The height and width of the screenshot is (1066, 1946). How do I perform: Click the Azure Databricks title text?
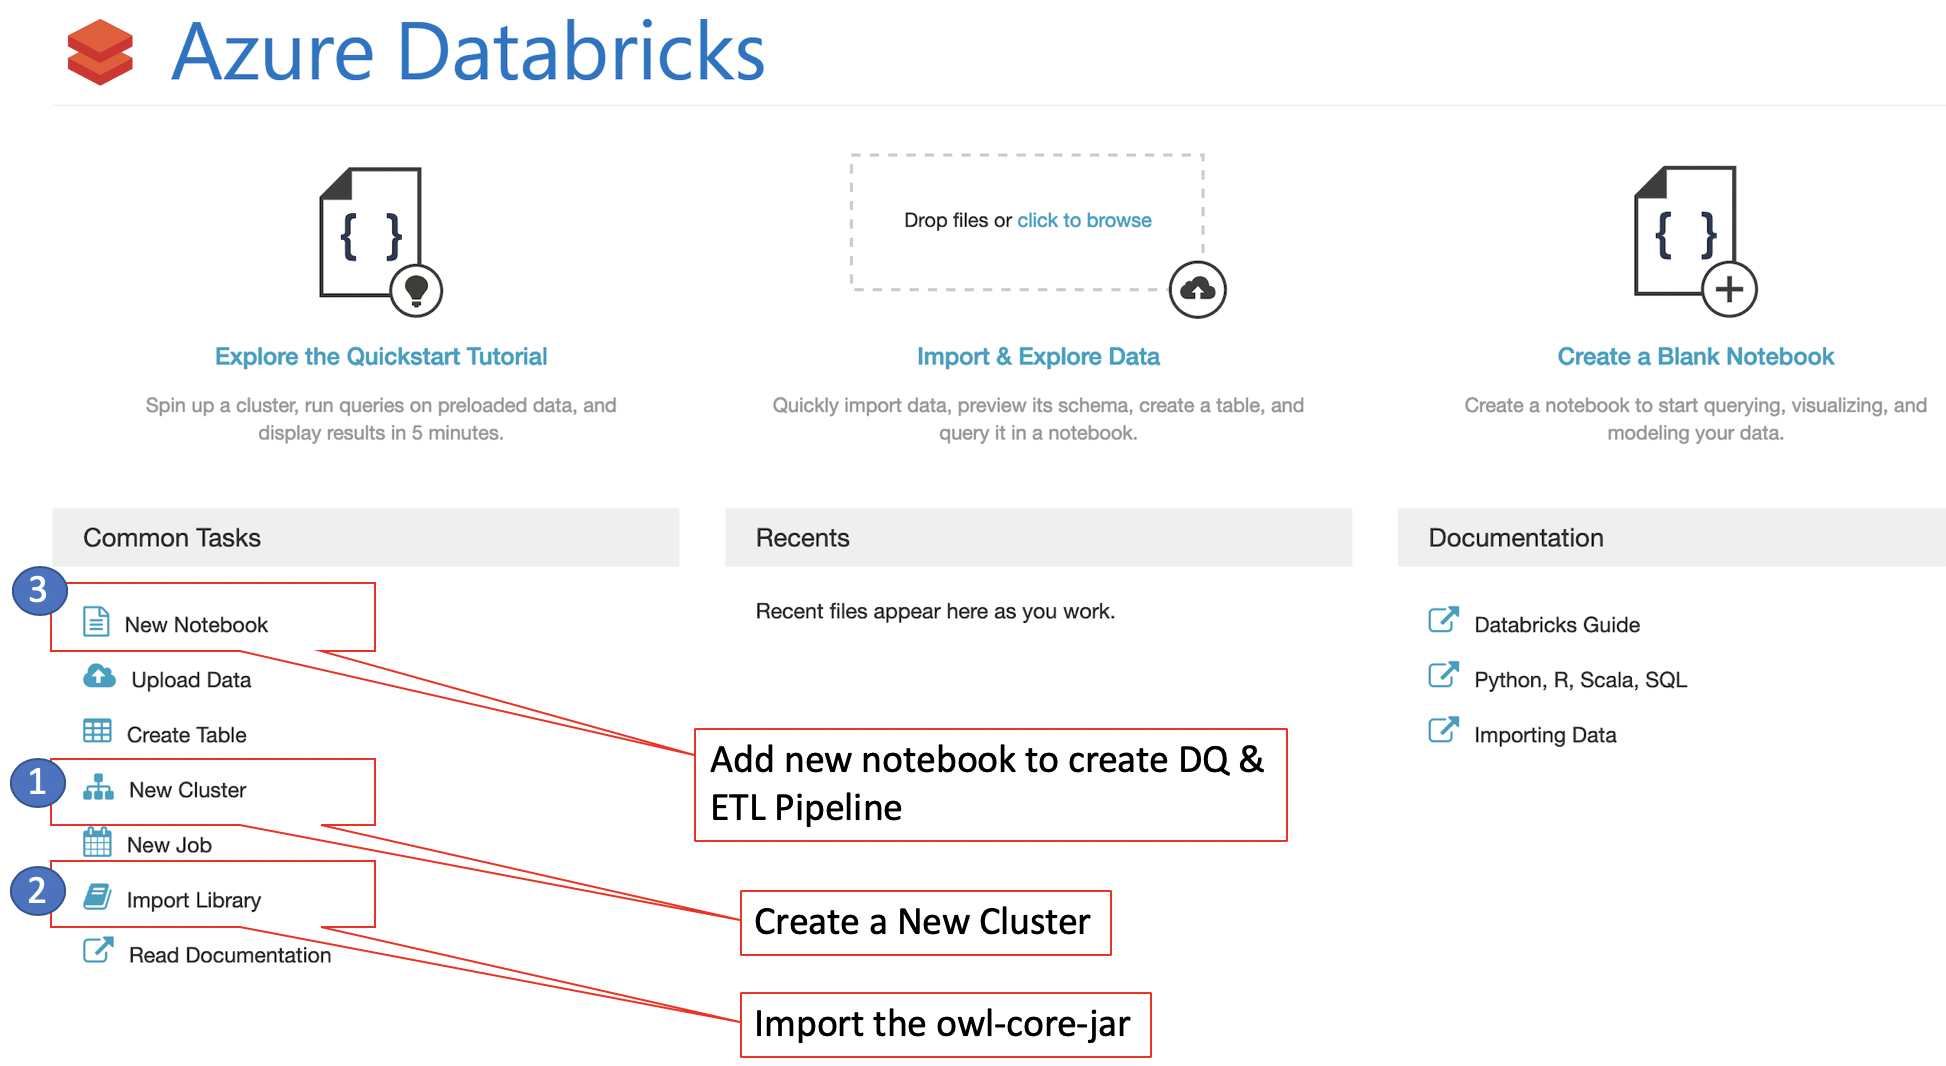tap(468, 51)
